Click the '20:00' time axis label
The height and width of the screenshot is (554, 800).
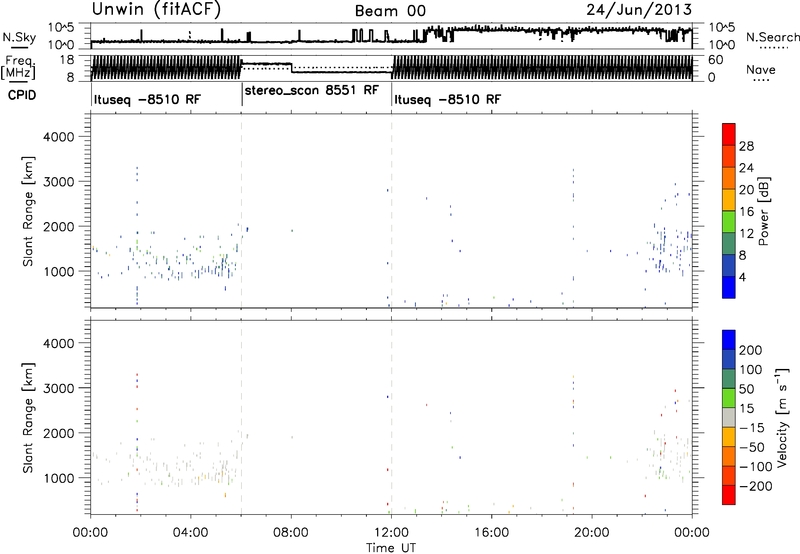[x=591, y=533]
